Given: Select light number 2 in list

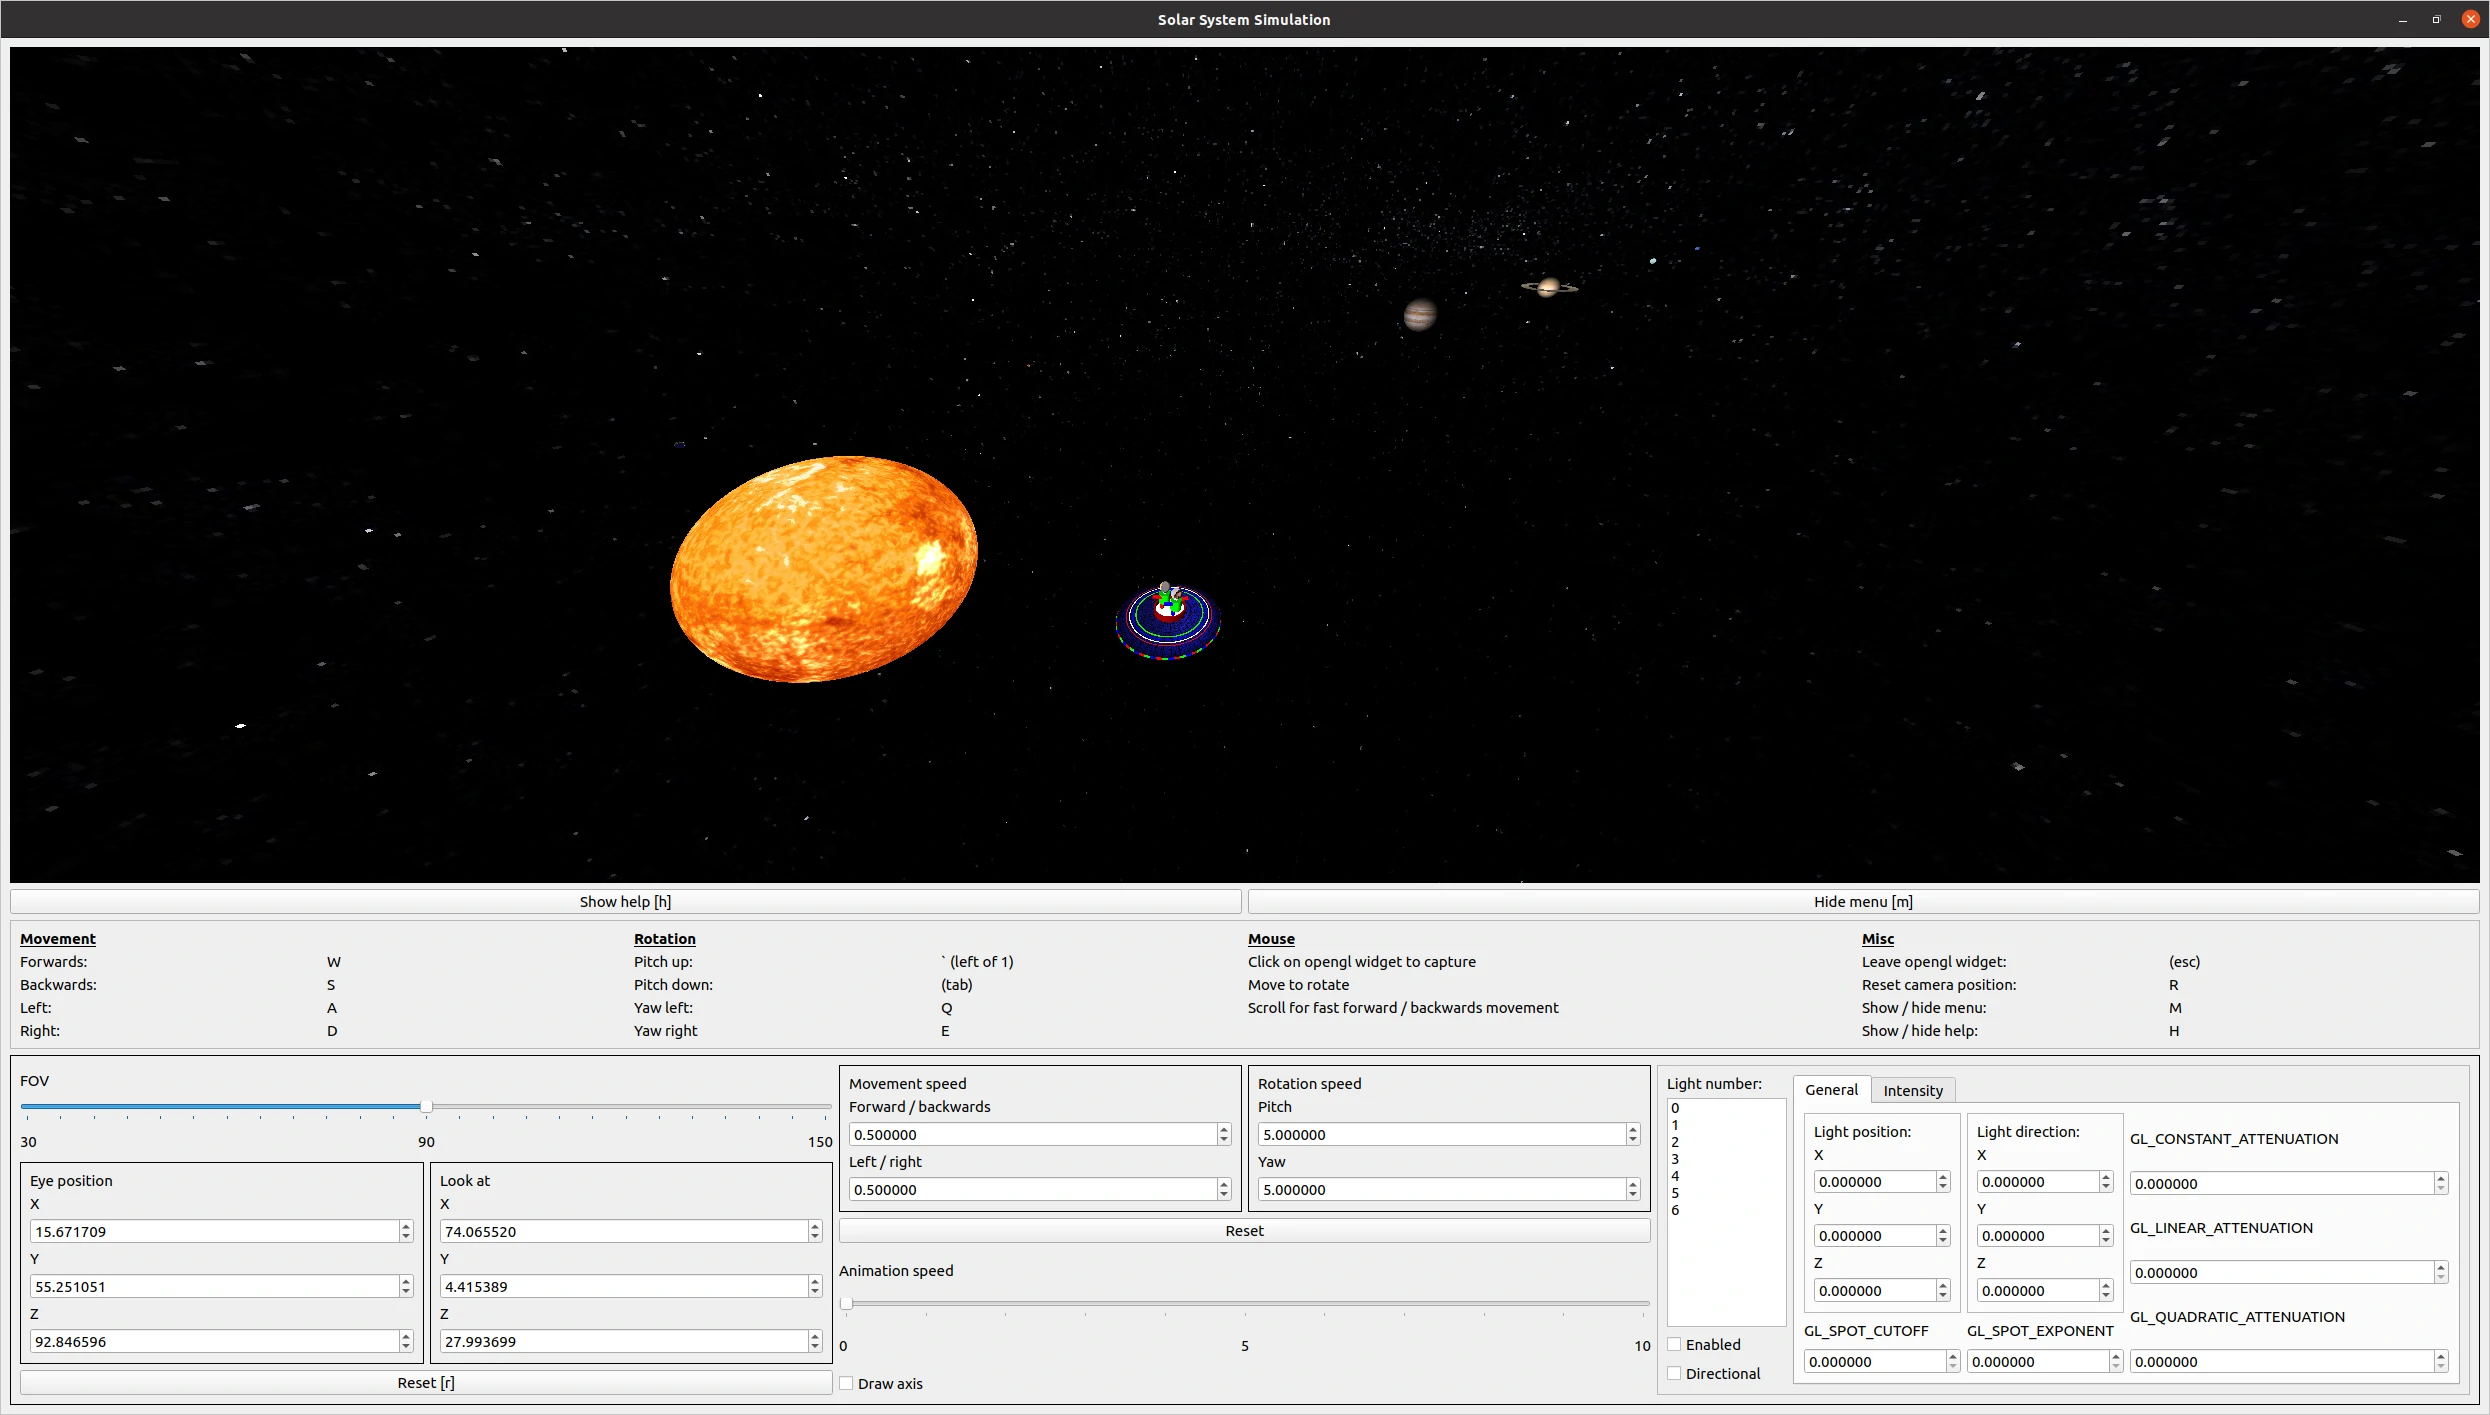Looking at the screenshot, I should tap(1725, 1142).
